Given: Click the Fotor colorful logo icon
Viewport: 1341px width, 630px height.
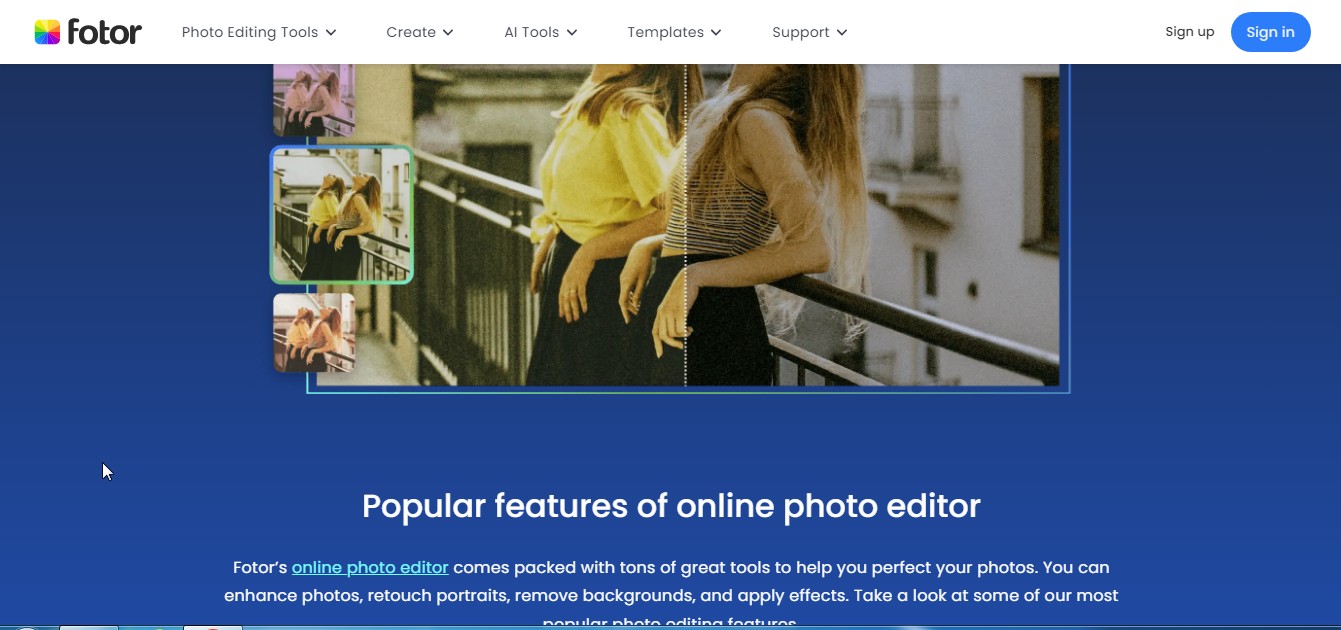Looking at the screenshot, I should click(x=47, y=32).
